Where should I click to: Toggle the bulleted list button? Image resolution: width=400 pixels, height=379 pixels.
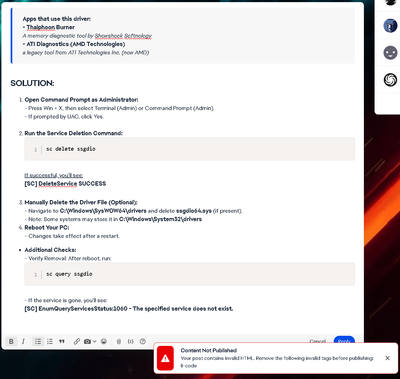coord(38,341)
